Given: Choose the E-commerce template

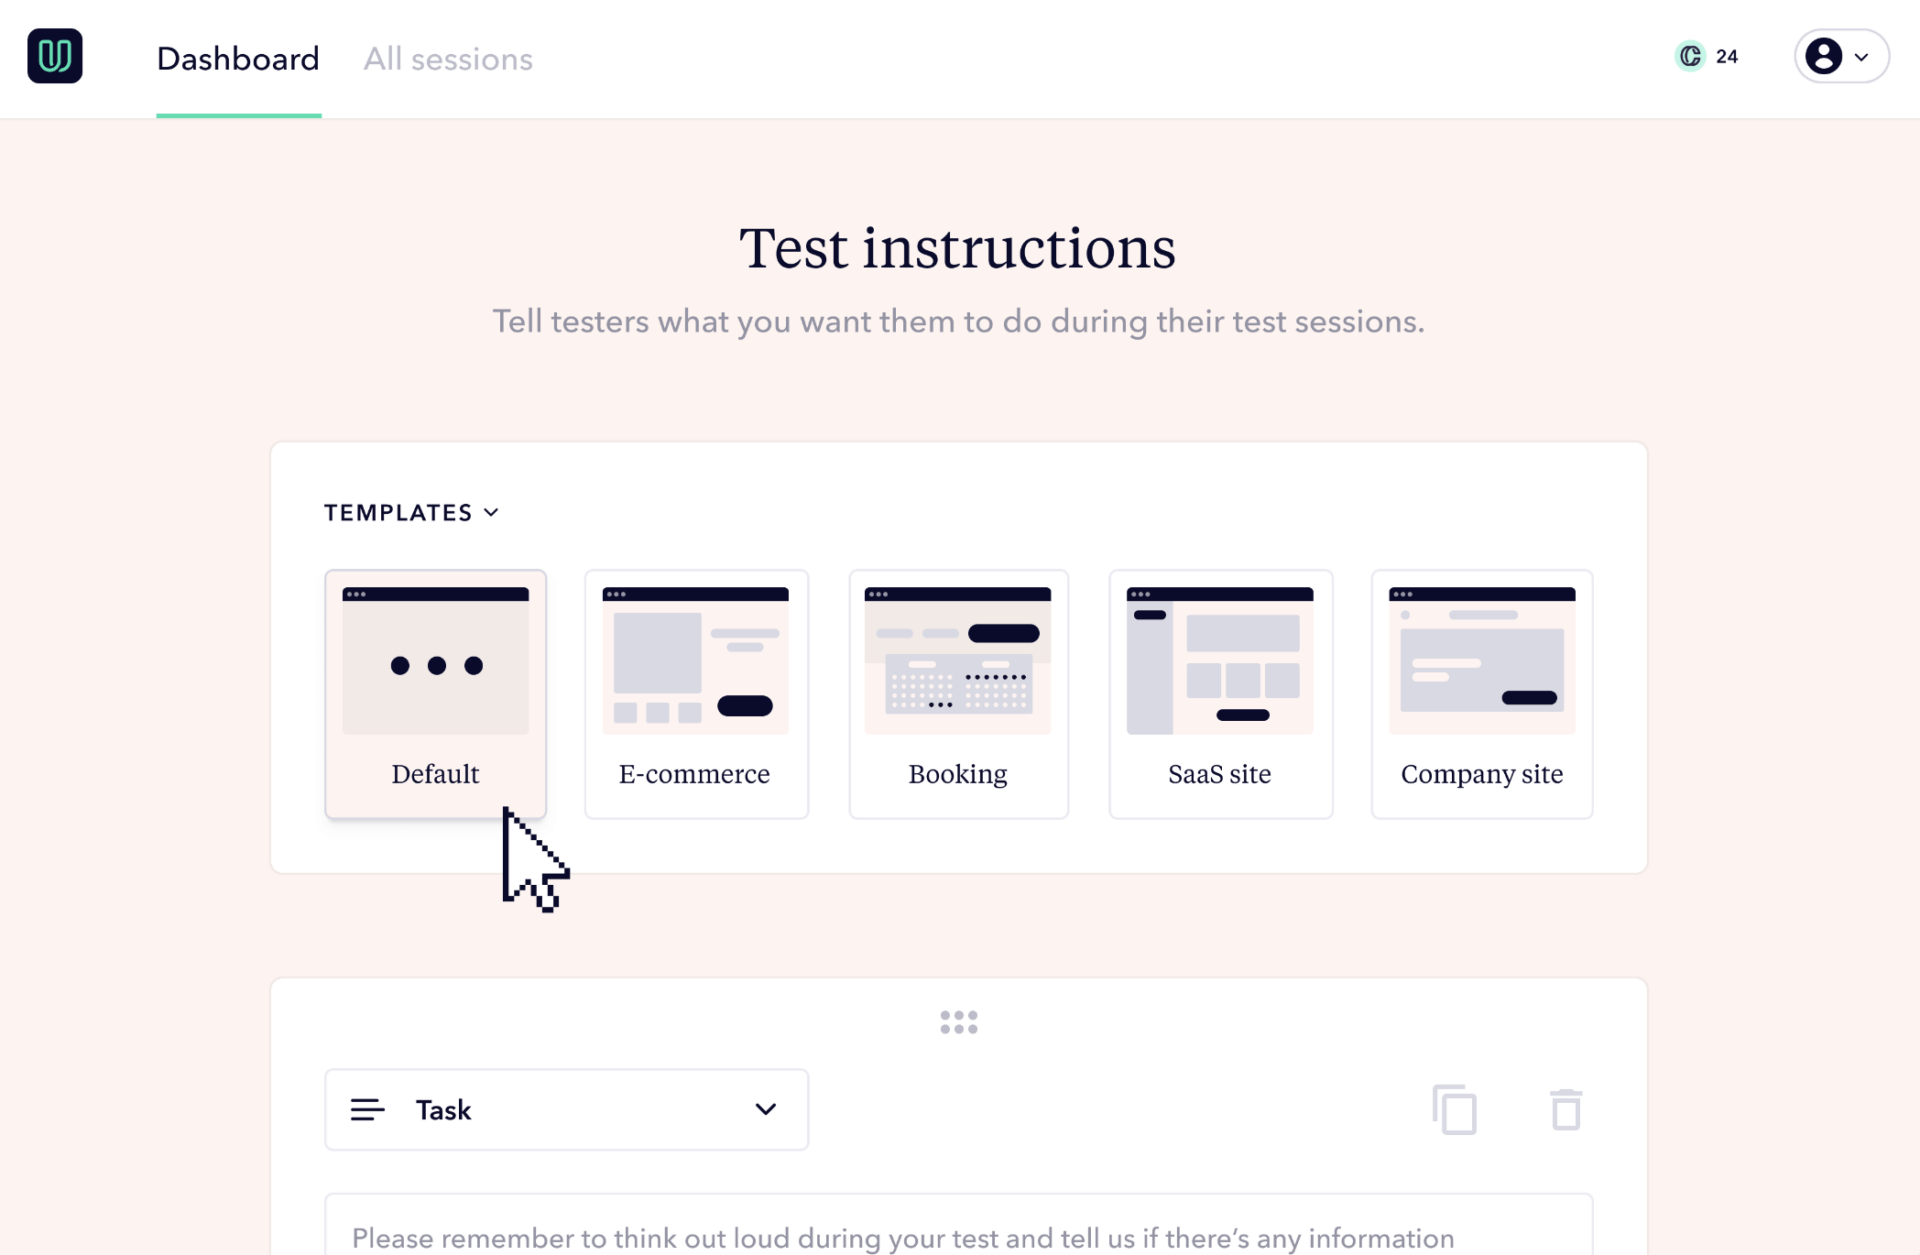Looking at the screenshot, I should (695, 693).
